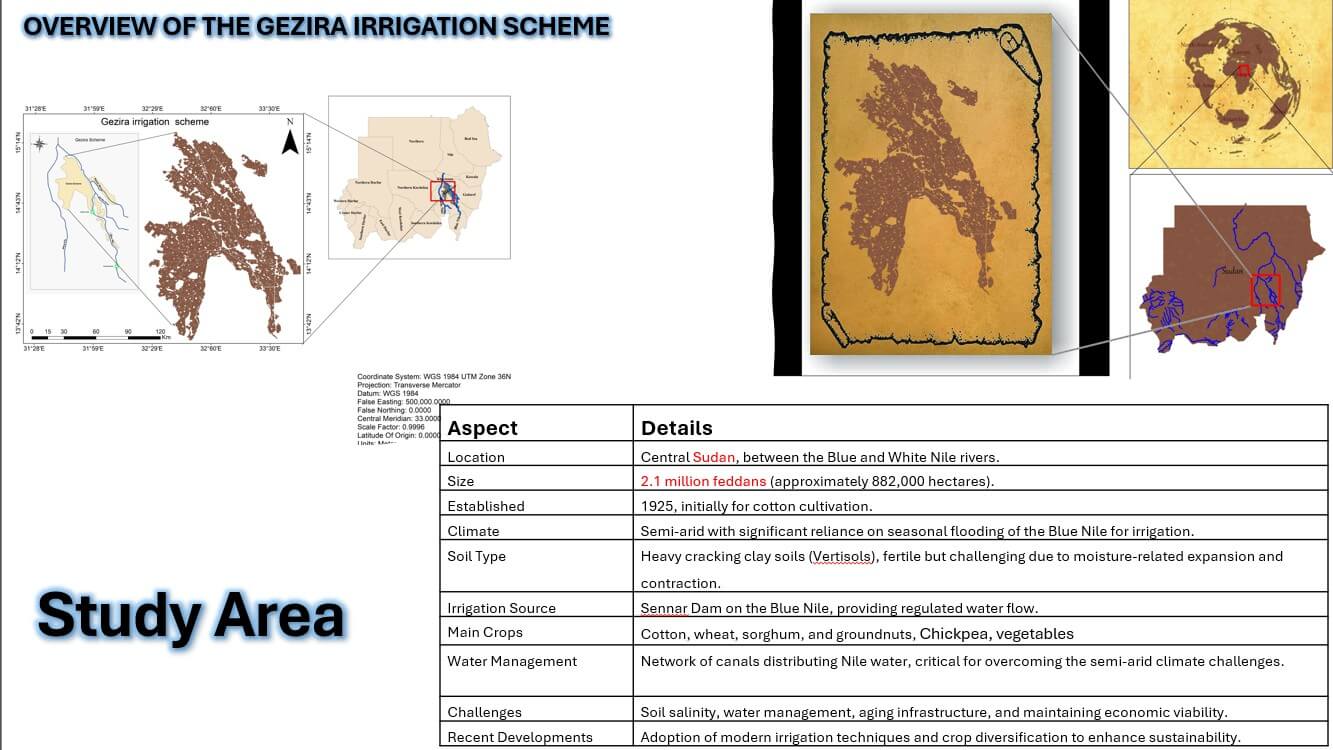Screen dimensions: 1333x750
Task: Click the "Cotton, wheat, sorghum, and groundnuts" details cell
Action: click(x=981, y=631)
